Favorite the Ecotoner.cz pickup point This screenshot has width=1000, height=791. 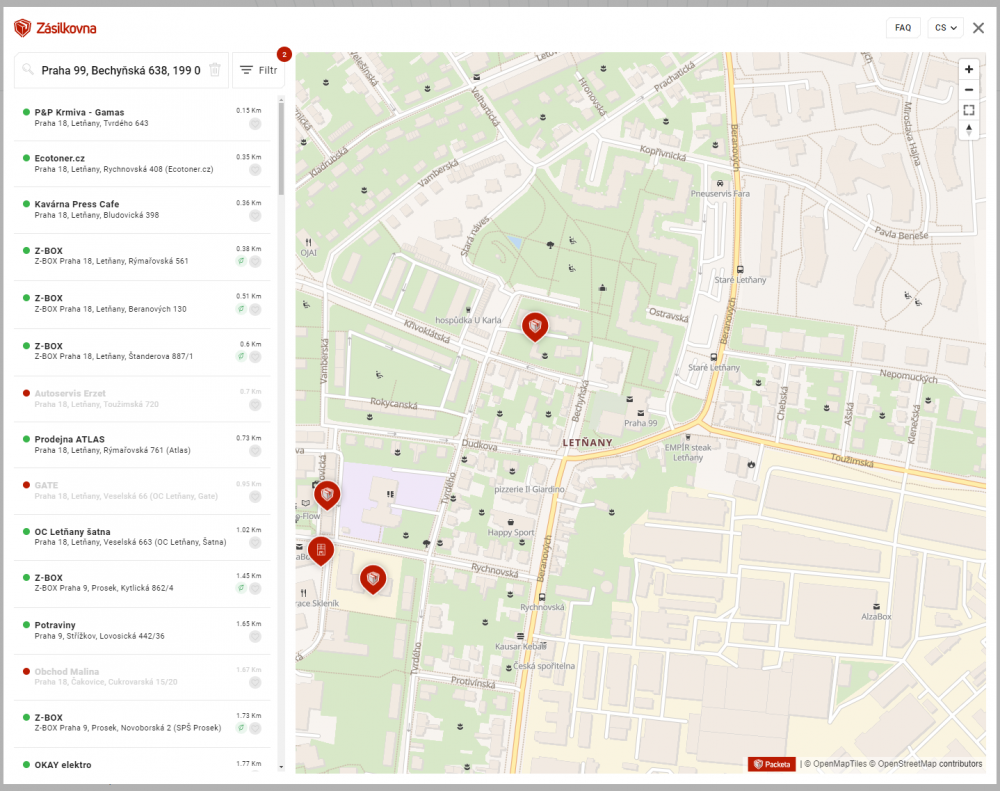pos(255,170)
